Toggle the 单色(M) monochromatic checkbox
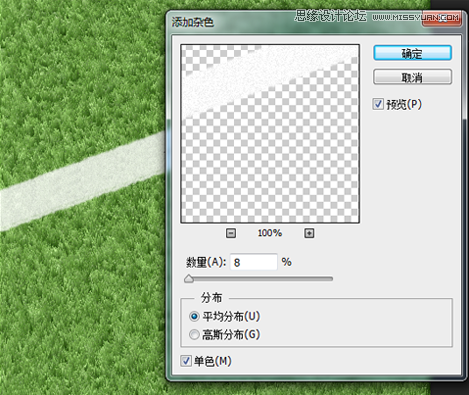 tap(186, 361)
